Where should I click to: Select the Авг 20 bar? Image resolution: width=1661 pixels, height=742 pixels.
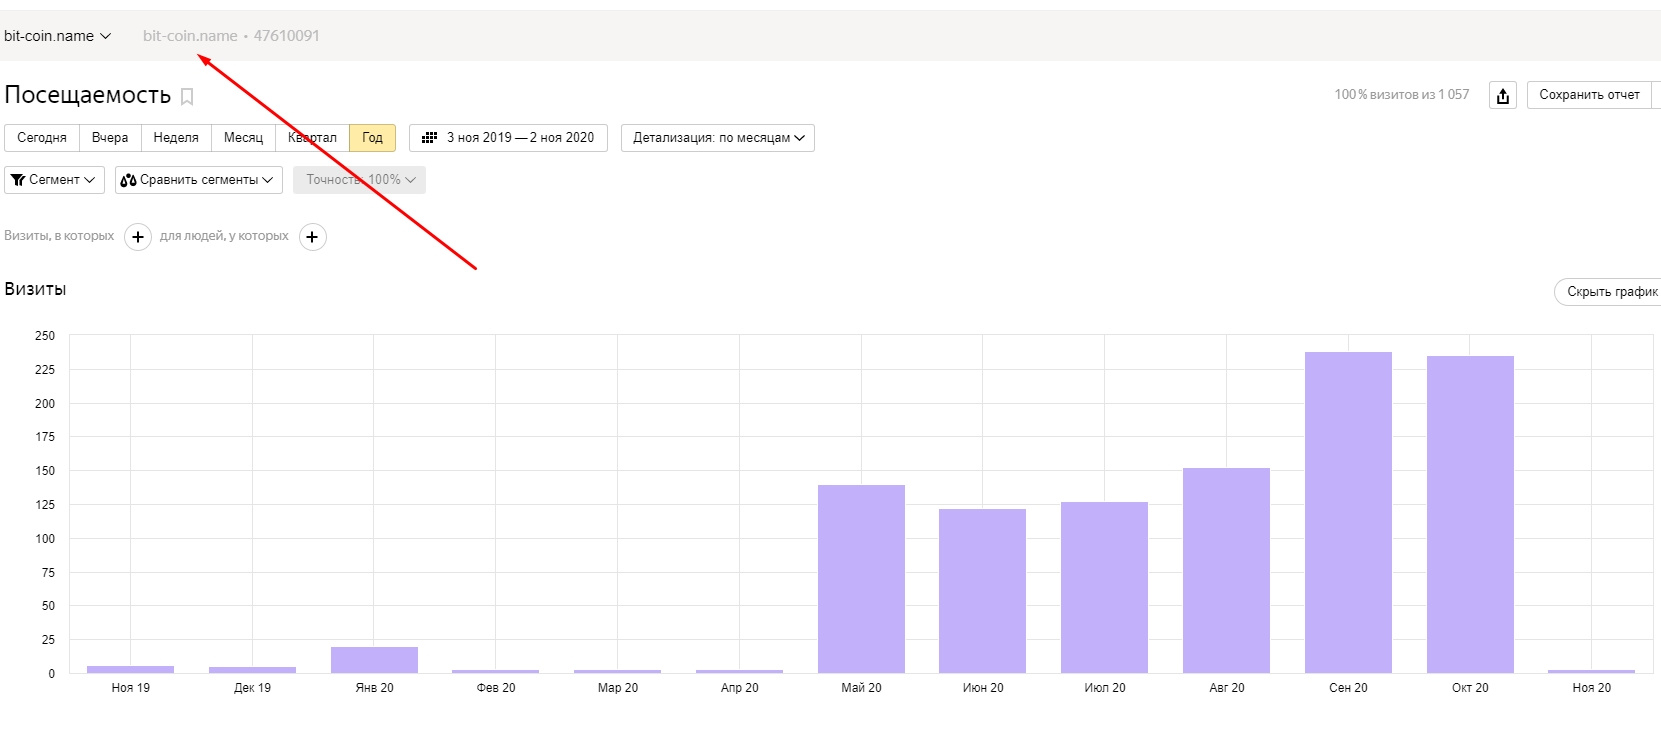coord(1226,570)
